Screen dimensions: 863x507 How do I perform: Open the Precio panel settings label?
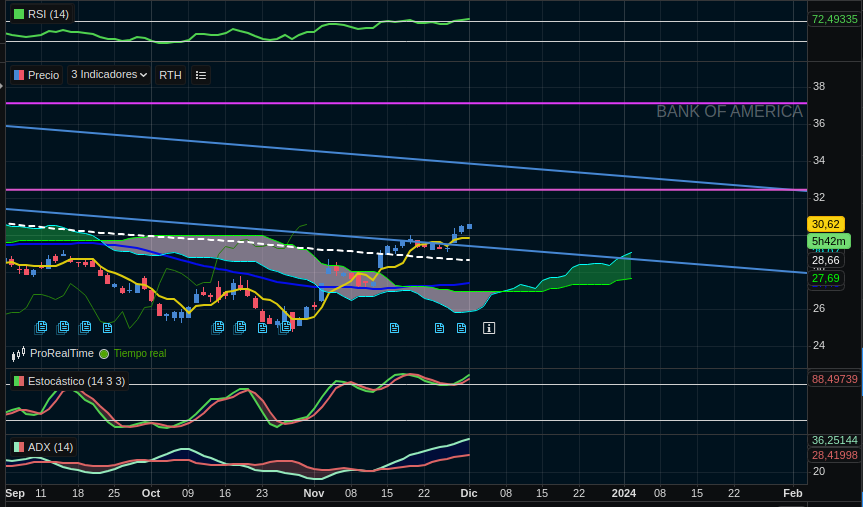(43, 75)
